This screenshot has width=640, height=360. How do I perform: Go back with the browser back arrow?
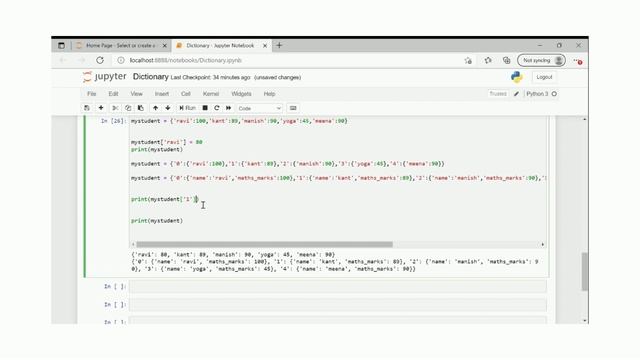(63, 60)
